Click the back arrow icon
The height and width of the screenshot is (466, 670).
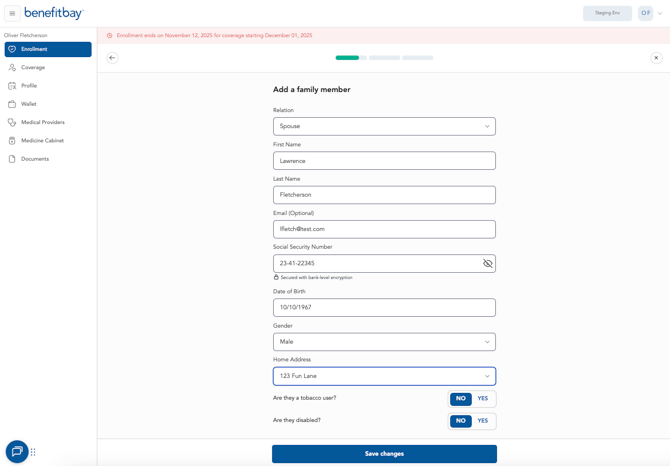112,58
